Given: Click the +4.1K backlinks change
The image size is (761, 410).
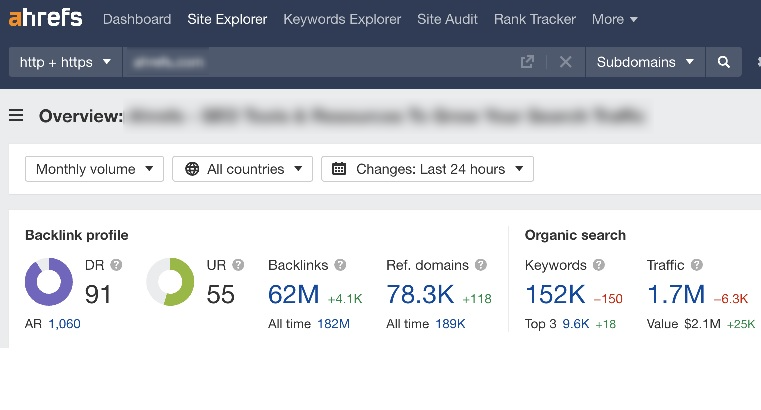Looking at the screenshot, I should (345, 299).
